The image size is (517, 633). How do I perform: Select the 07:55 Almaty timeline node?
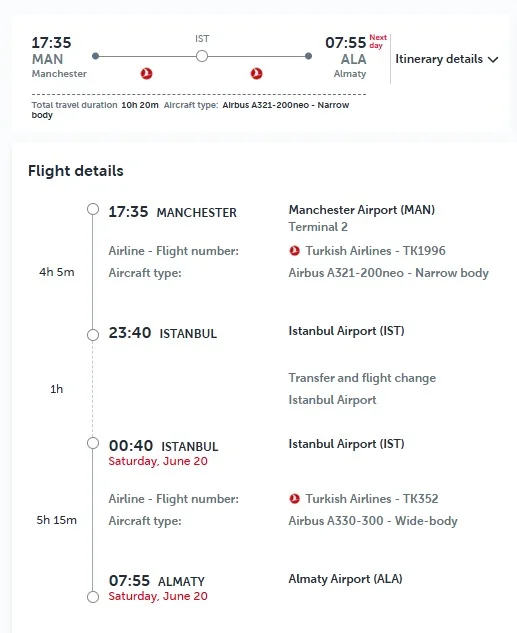click(93, 597)
